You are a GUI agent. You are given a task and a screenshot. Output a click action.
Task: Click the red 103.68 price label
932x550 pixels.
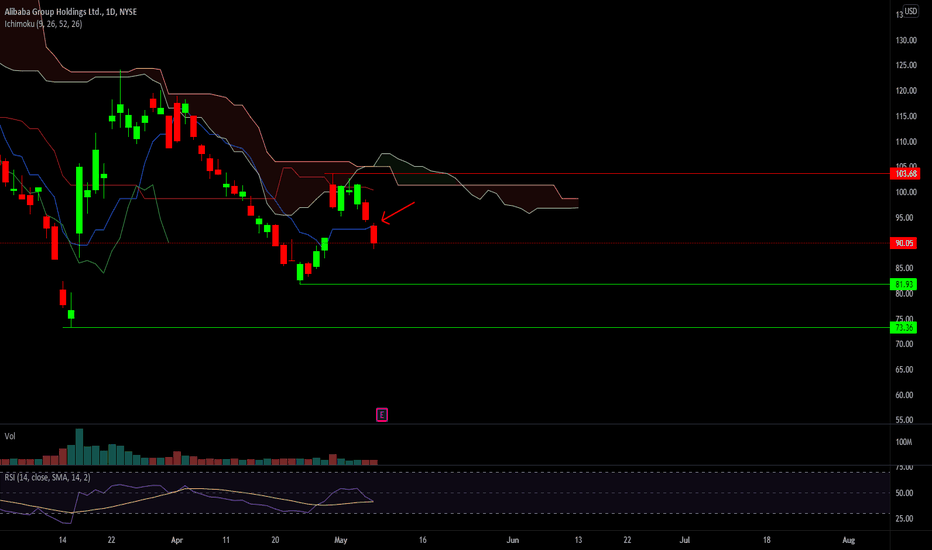[x=905, y=174]
